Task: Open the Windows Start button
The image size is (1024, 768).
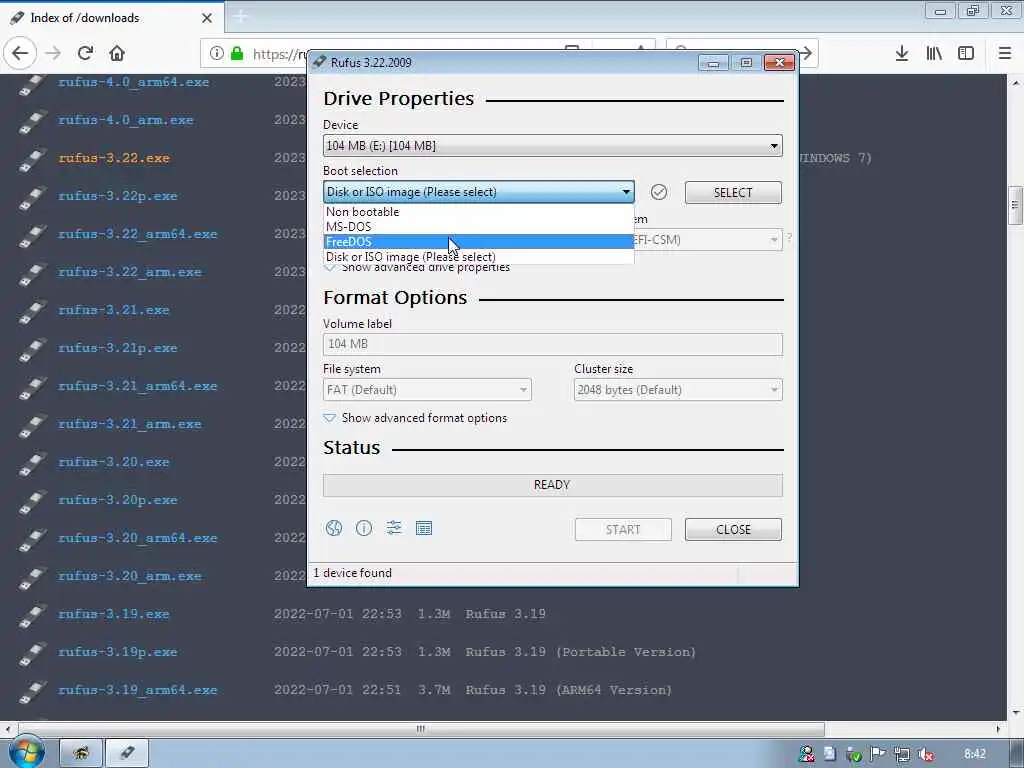Action: click(26, 752)
